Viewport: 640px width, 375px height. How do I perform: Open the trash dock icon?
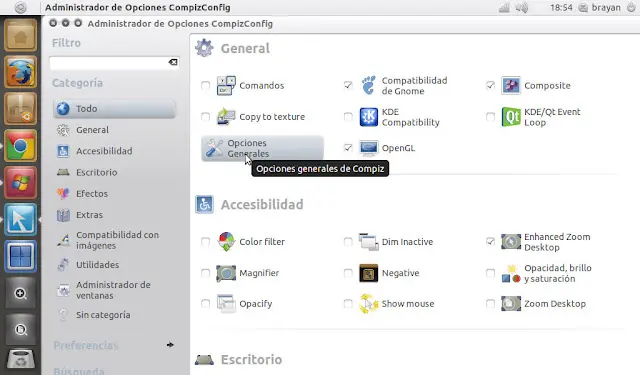(x=20, y=360)
